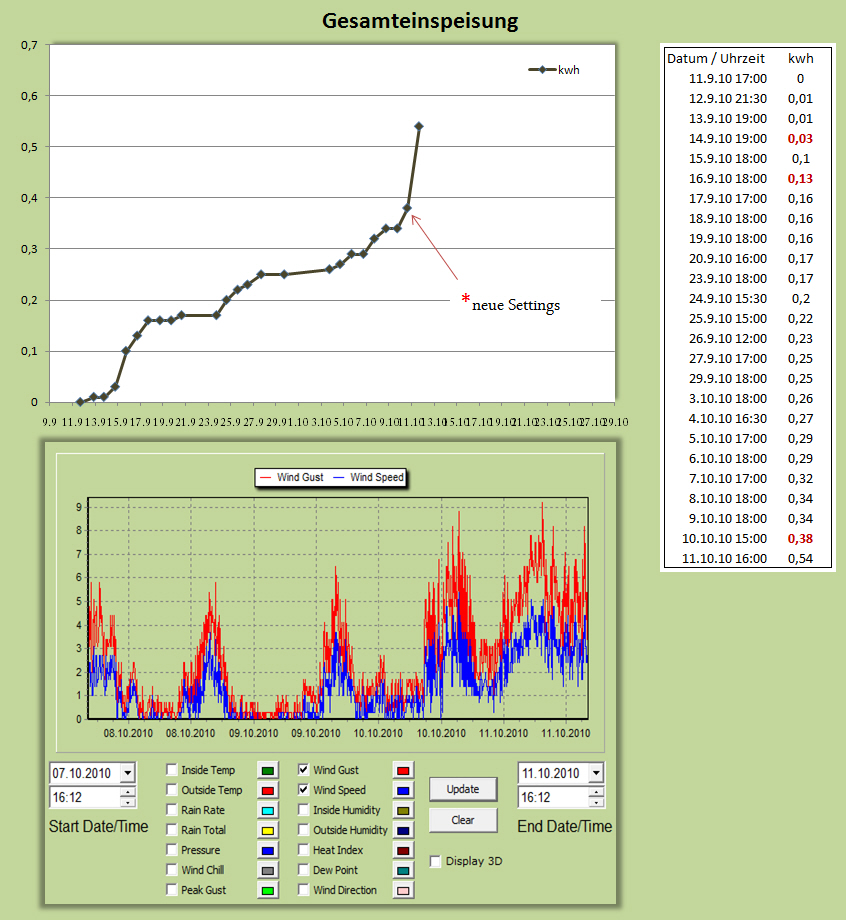Image resolution: width=846 pixels, height=920 pixels.
Task: Click the Clear button
Action: pyautogui.click(x=462, y=820)
